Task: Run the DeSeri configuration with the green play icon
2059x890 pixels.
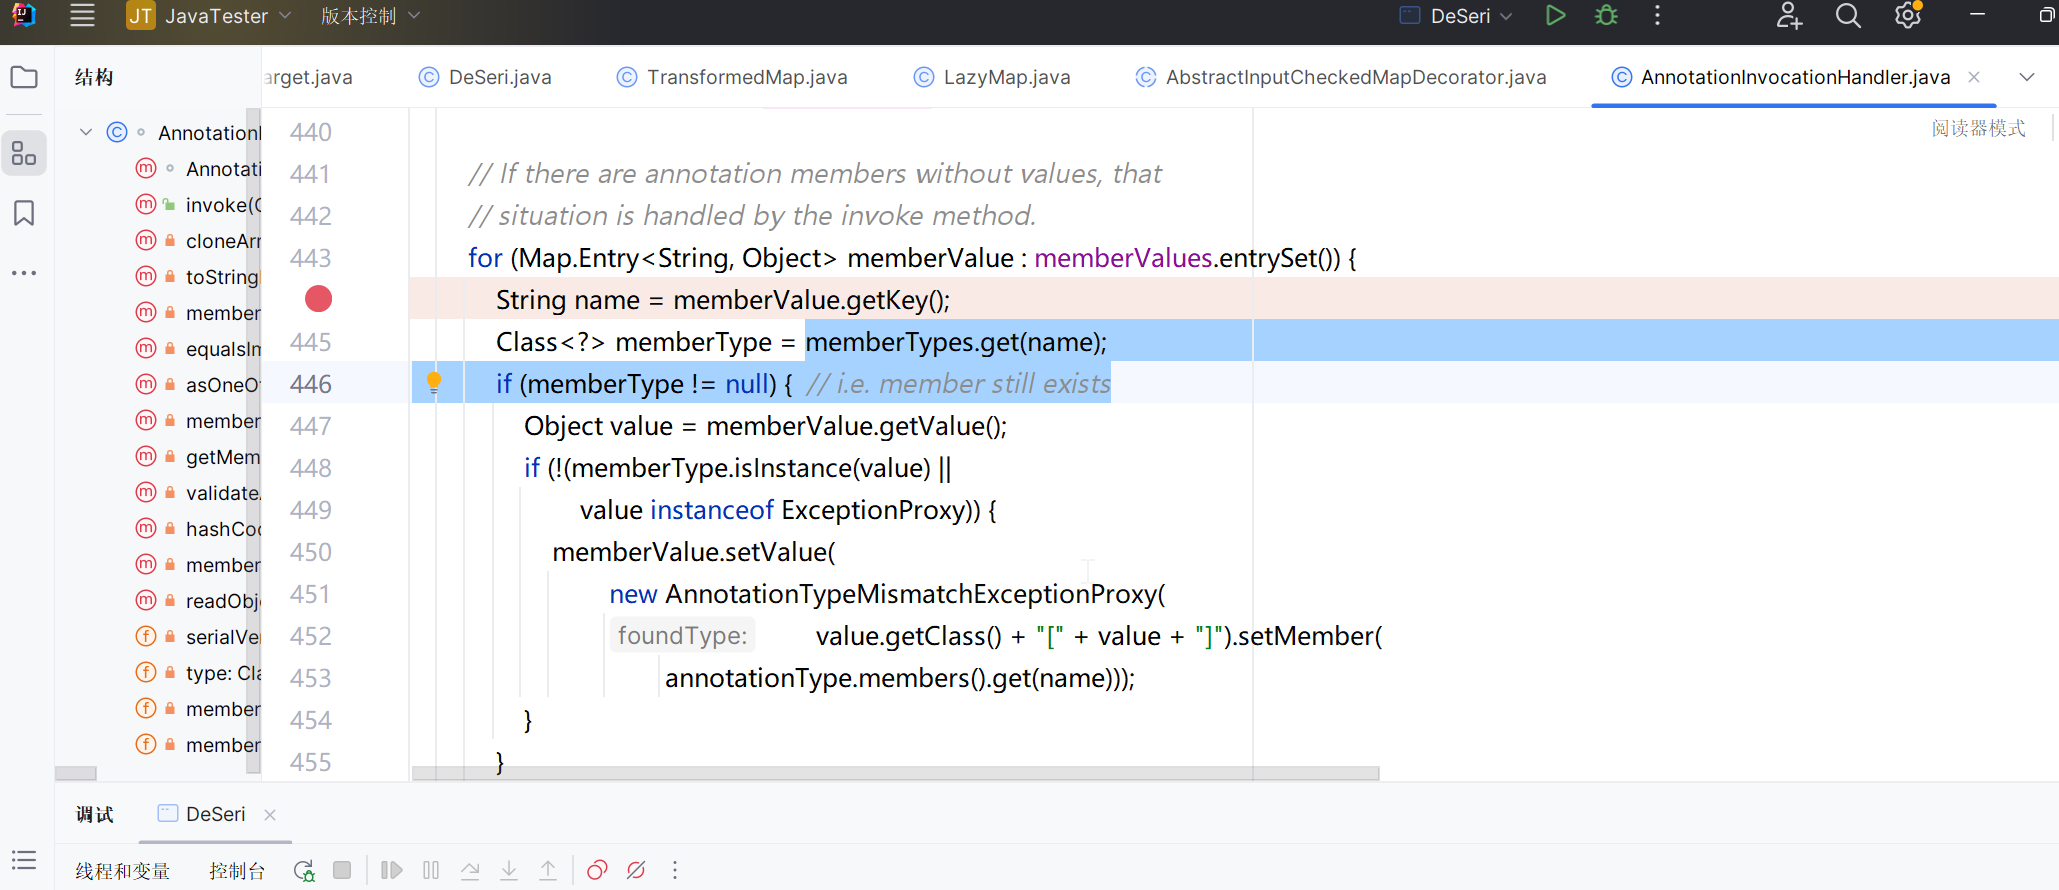Action: (x=1555, y=16)
